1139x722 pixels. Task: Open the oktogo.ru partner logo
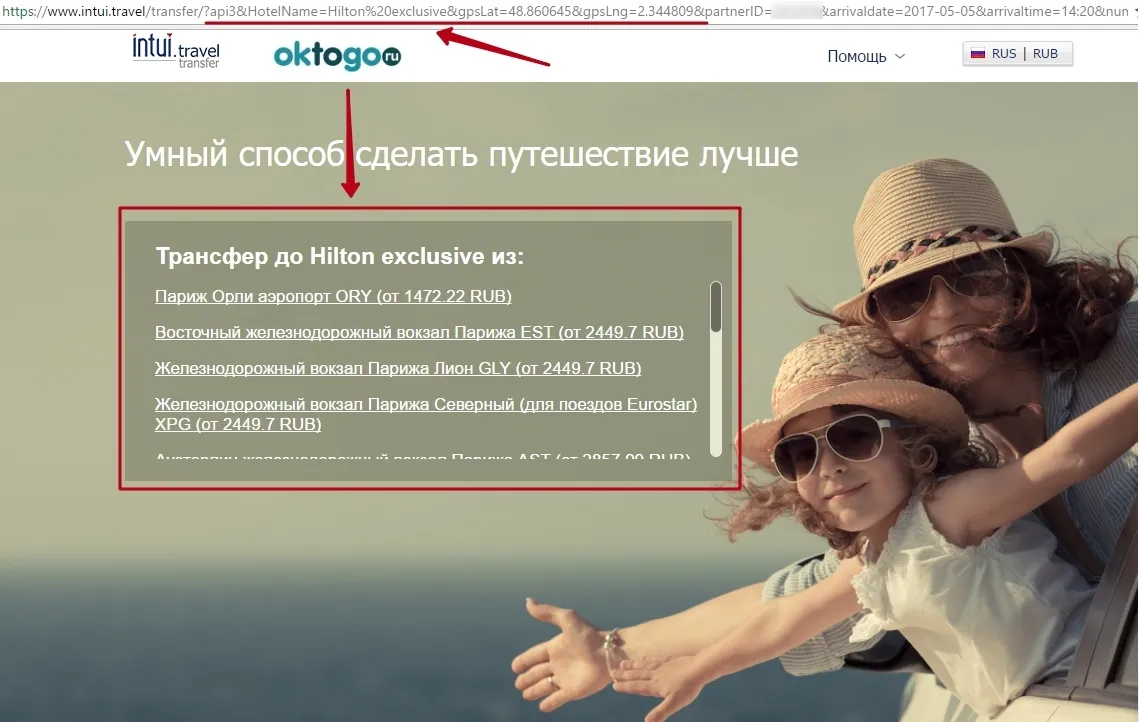click(337, 57)
